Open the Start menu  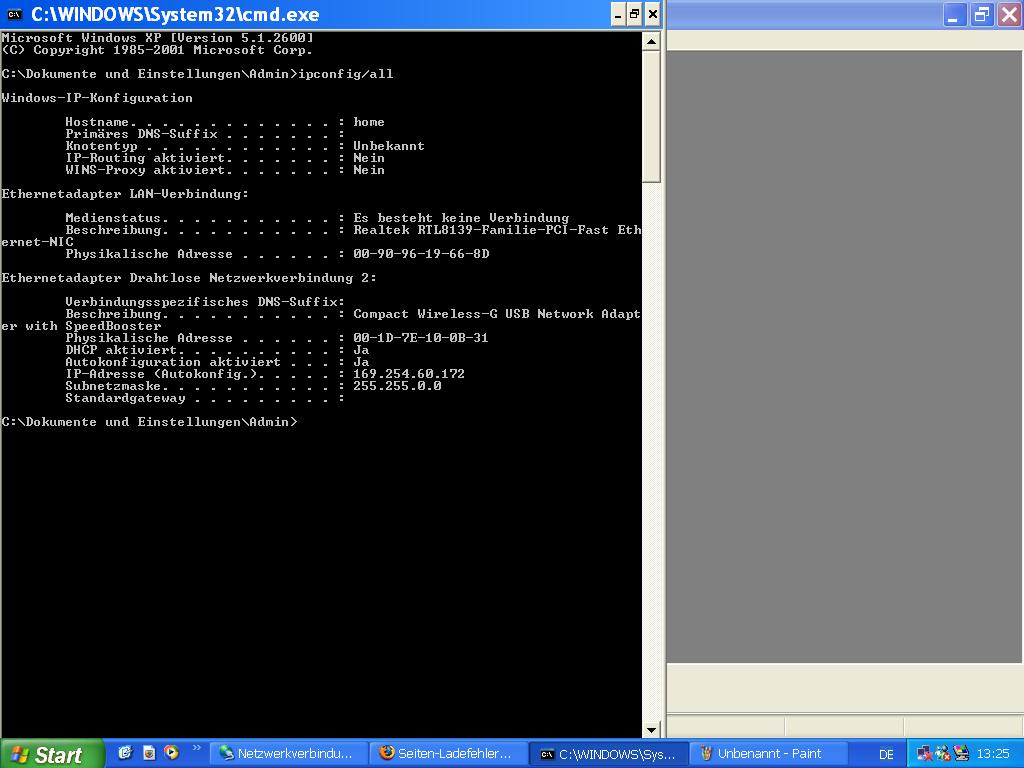pos(51,754)
